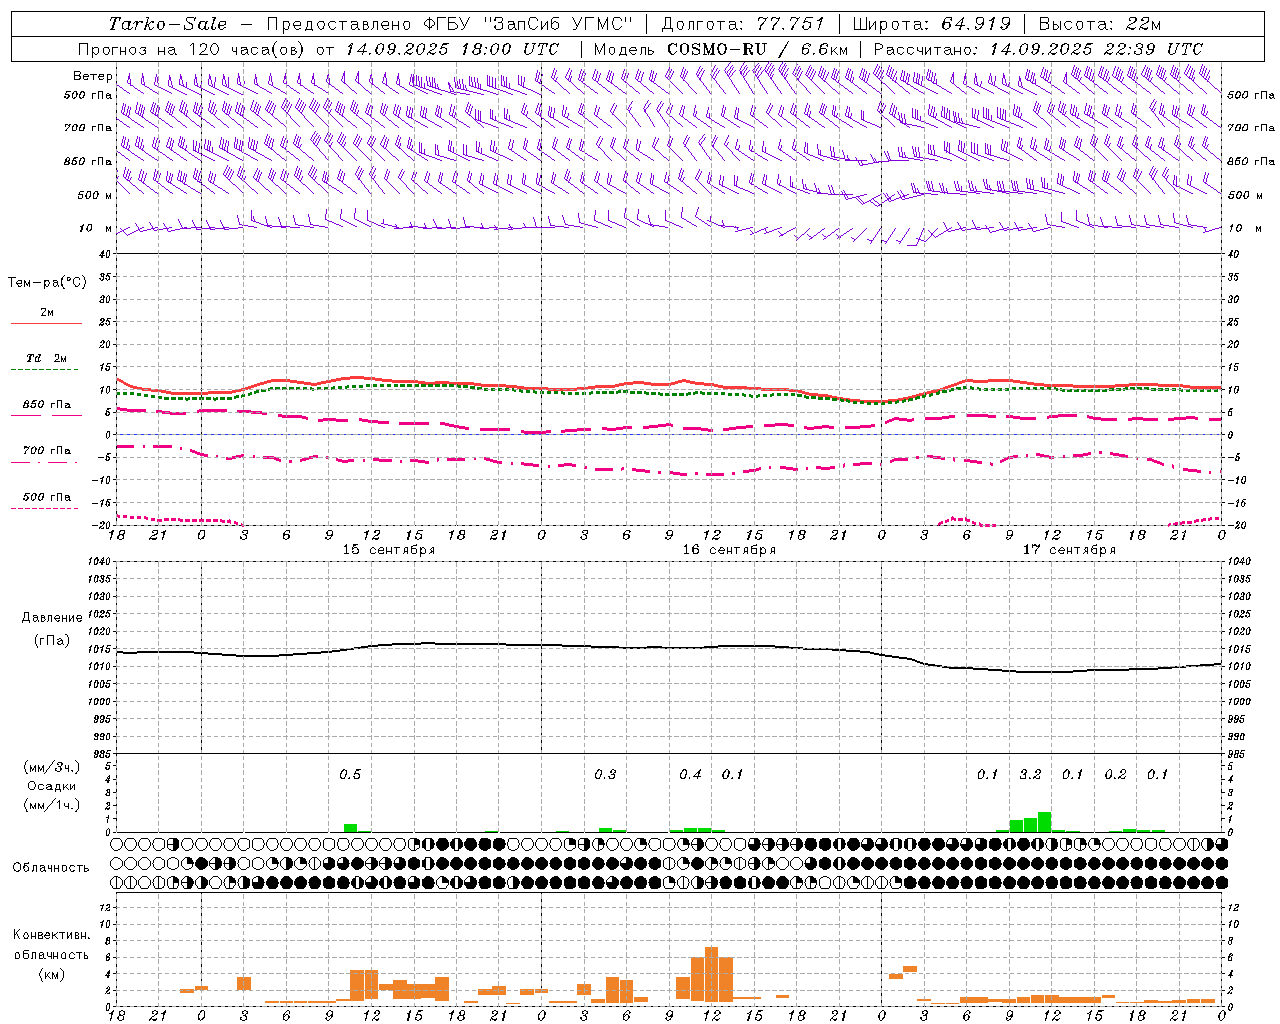
Task: Click the elevation text 'Высота: 22м'
Action: click(x=1100, y=24)
